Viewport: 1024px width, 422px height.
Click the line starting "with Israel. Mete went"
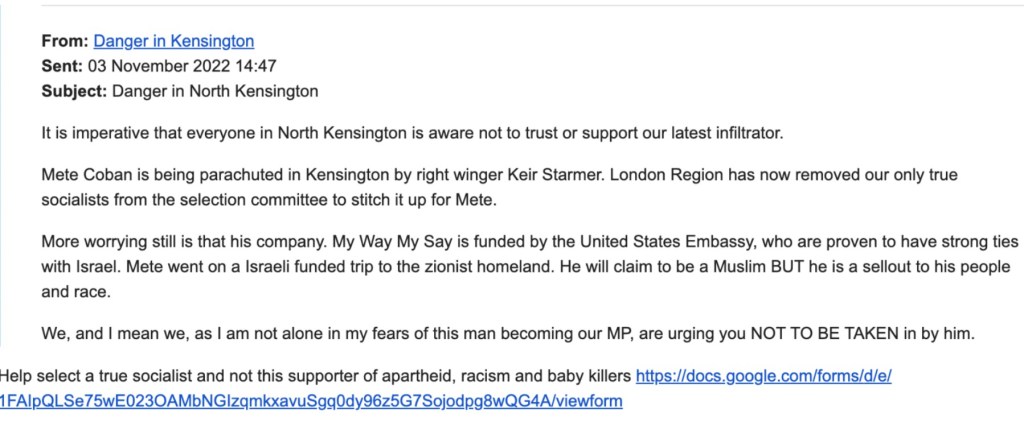coord(400,266)
